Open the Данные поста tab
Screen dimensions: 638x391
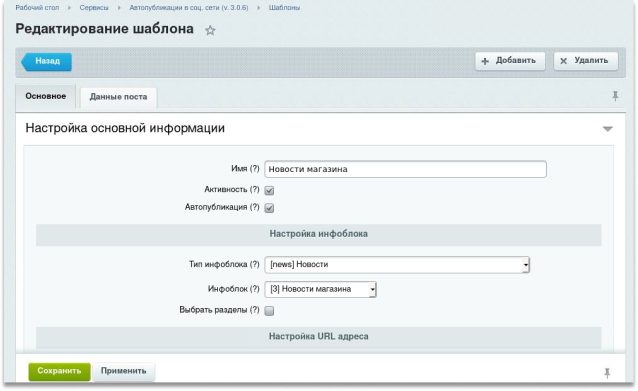[x=118, y=97]
